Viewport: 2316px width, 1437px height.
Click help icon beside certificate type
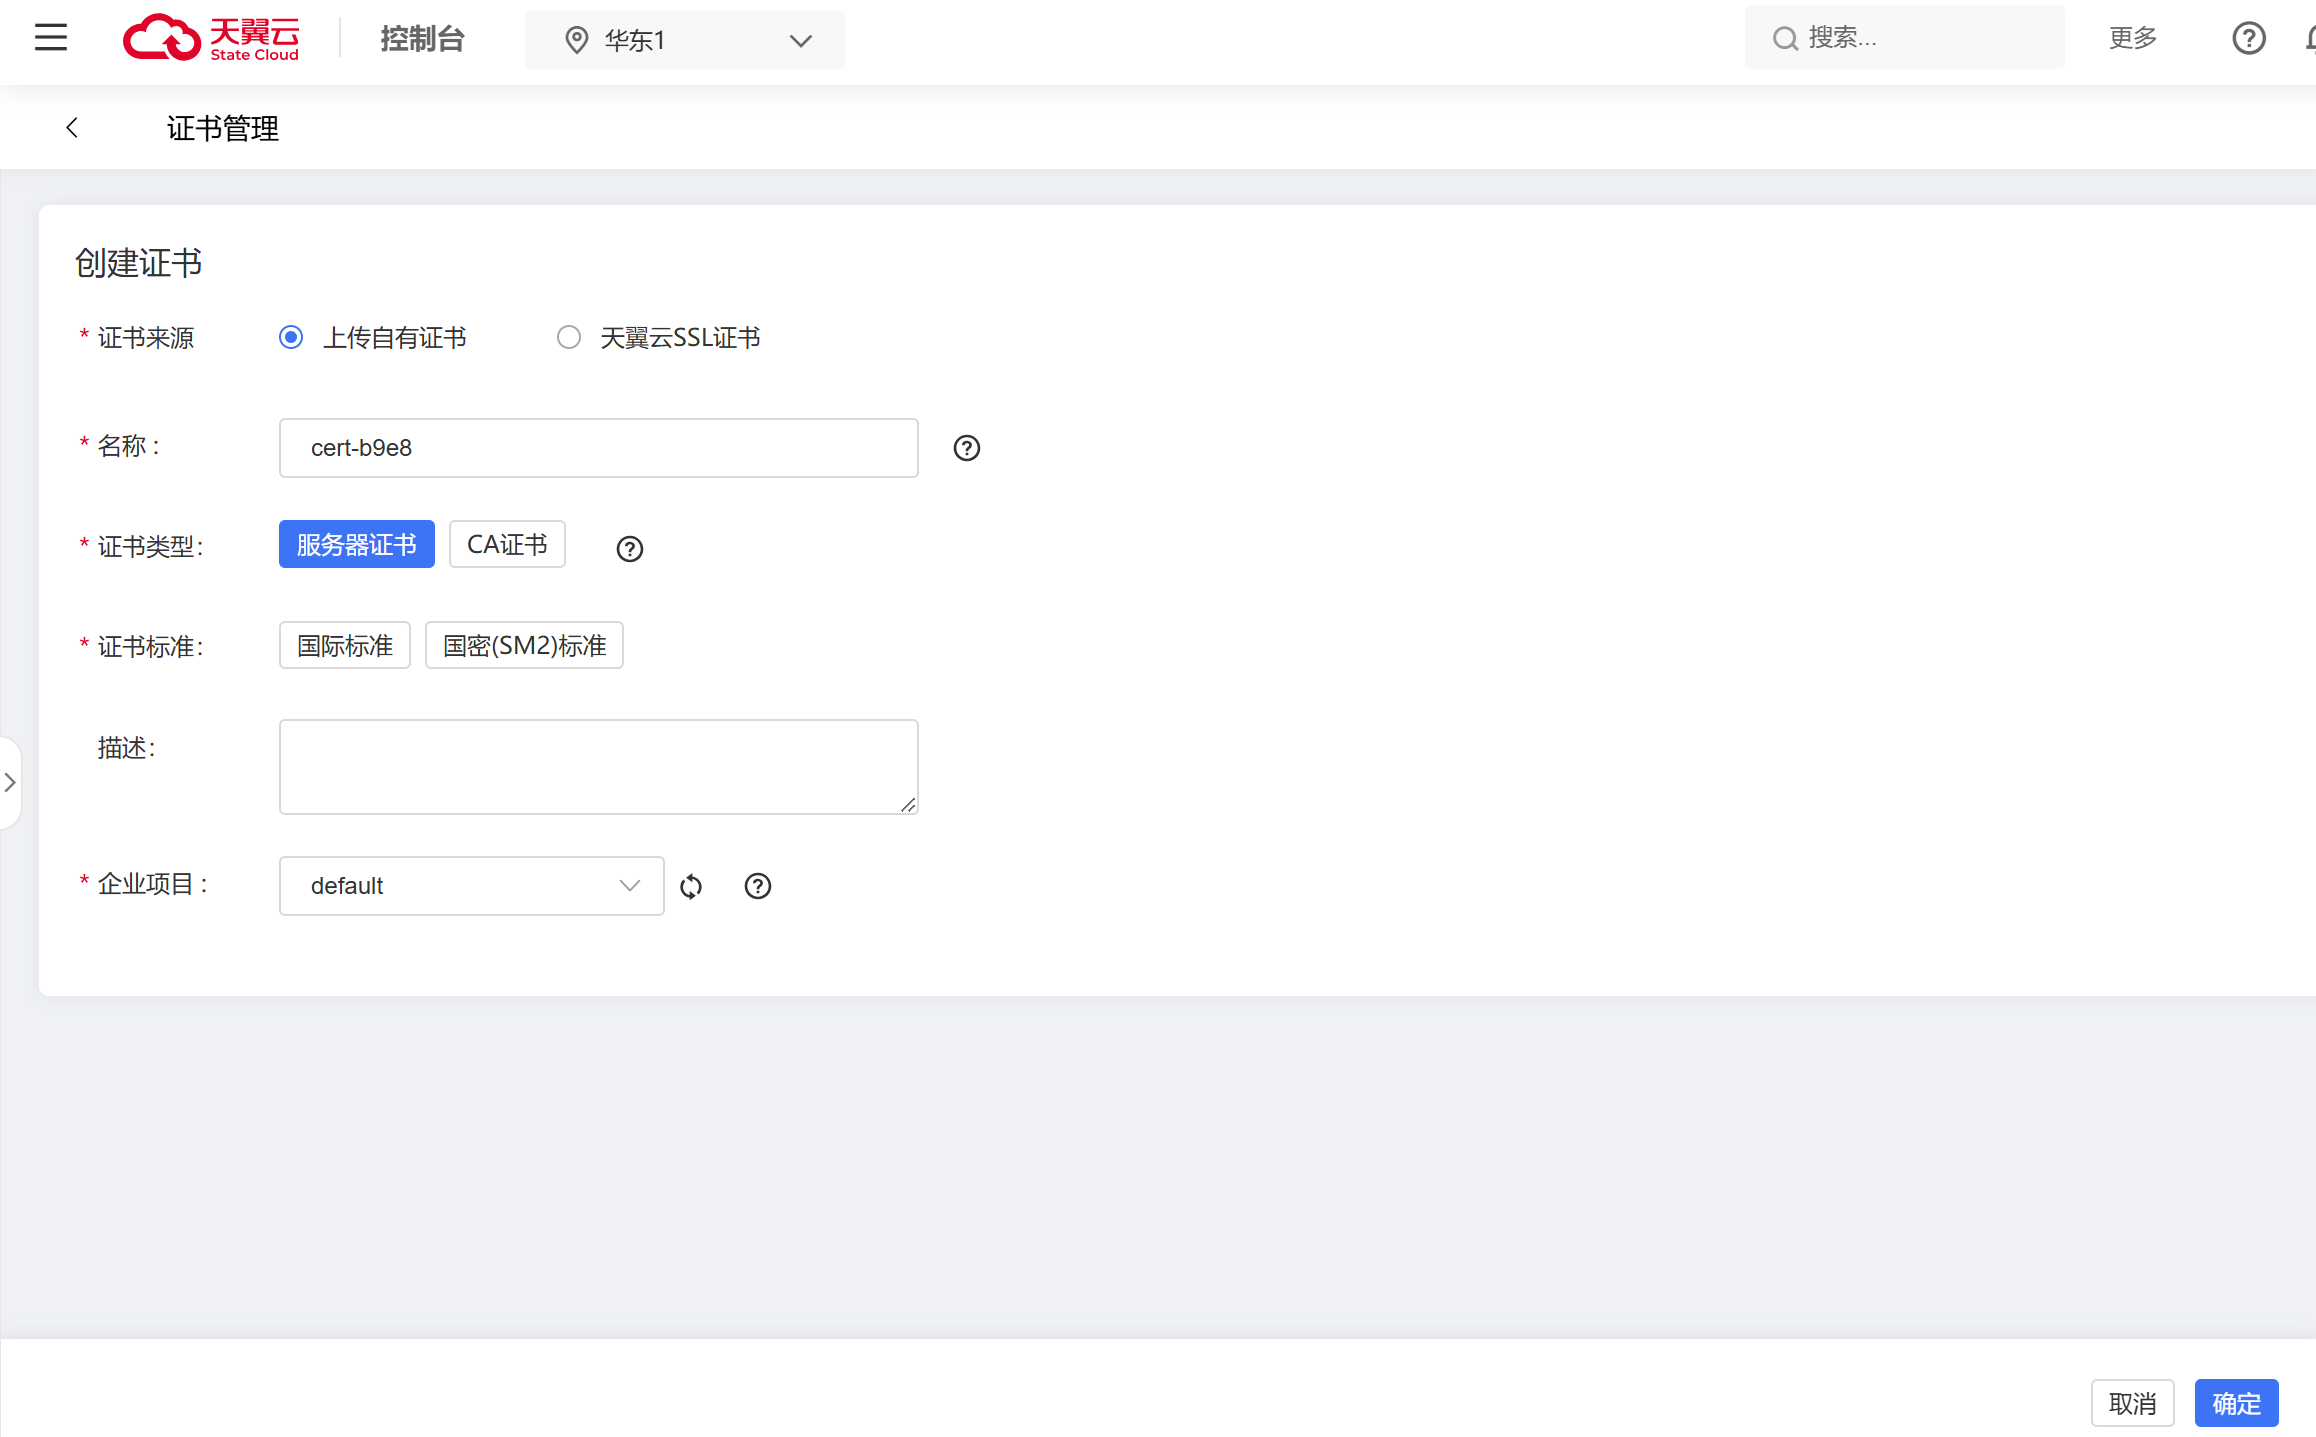coord(629,549)
